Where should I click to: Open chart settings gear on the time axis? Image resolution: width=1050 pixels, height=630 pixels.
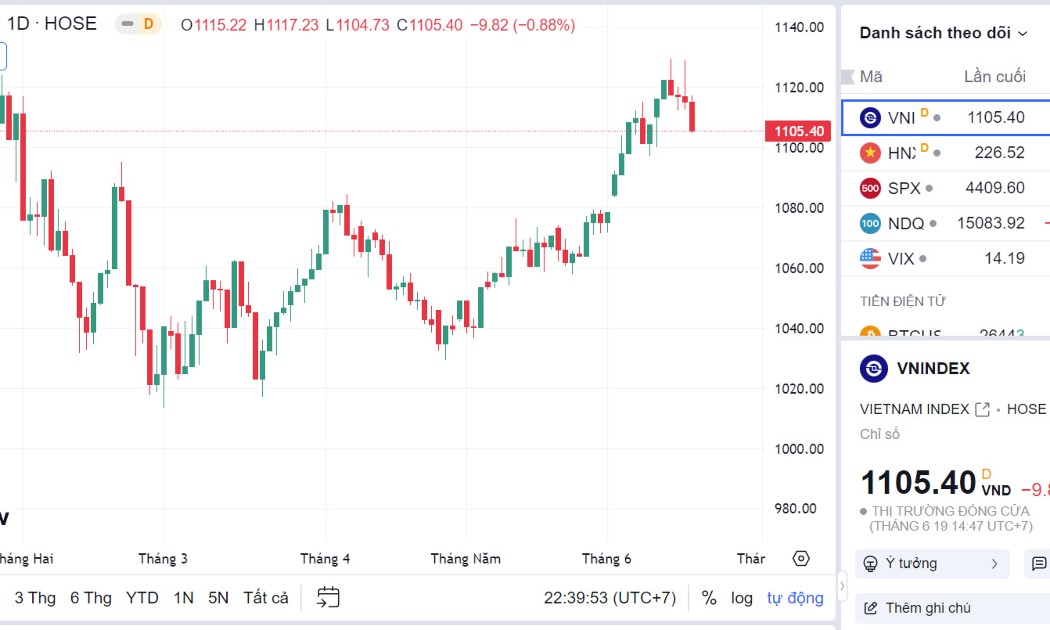(x=801, y=558)
